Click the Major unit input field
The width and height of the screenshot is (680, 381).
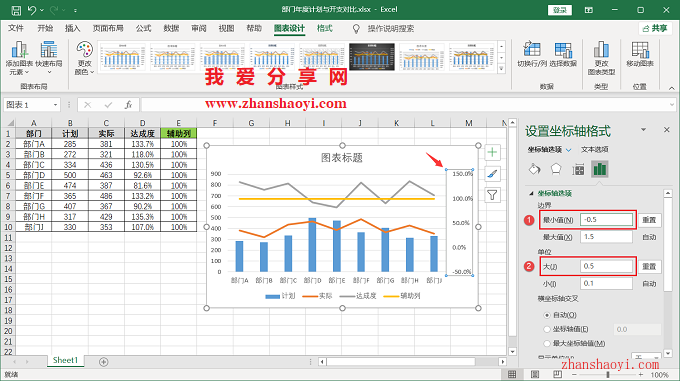point(606,266)
